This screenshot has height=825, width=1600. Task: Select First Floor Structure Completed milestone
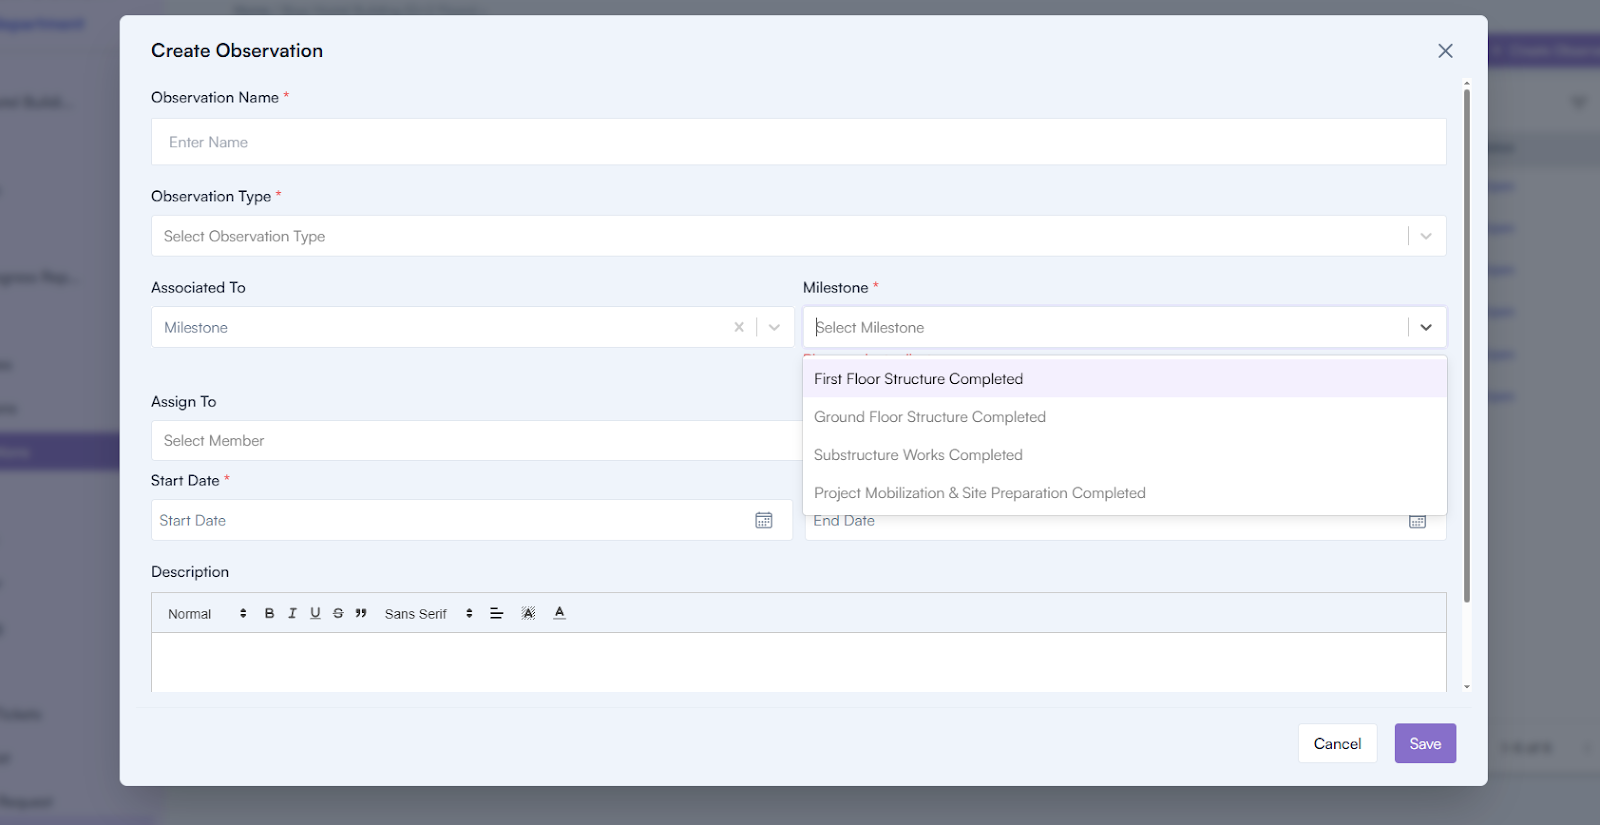pyautogui.click(x=918, y=379)
